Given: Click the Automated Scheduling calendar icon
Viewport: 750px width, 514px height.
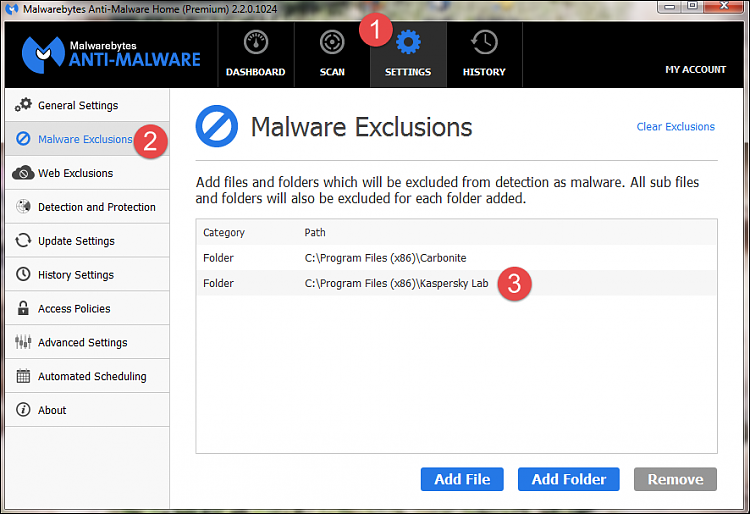Looking at the screenshot, I should click(x=23, y=376).
